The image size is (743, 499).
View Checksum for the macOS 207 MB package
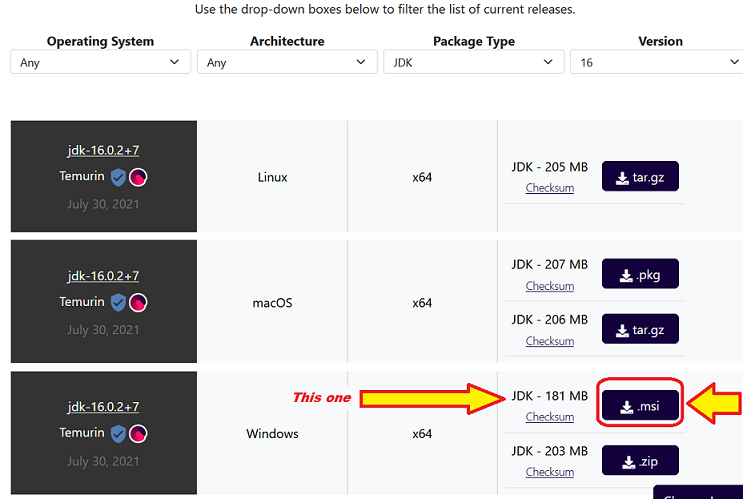pos(549,286)
